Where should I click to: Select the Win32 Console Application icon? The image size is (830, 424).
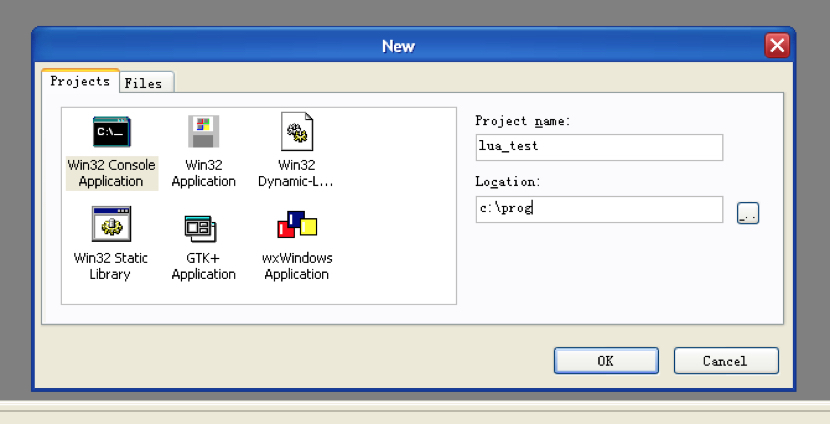[x=111, y=132]
